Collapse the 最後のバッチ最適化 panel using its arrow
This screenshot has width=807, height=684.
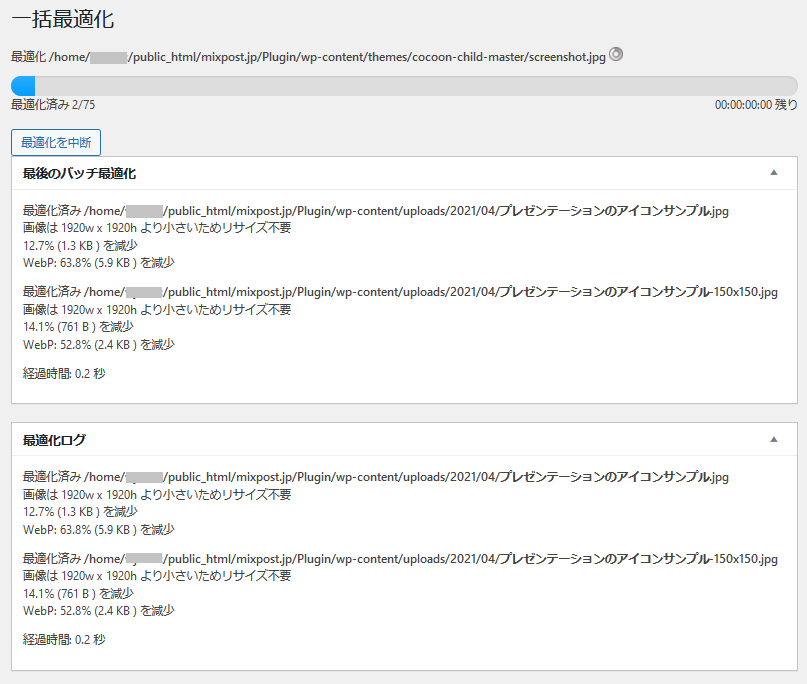point(773,173)
